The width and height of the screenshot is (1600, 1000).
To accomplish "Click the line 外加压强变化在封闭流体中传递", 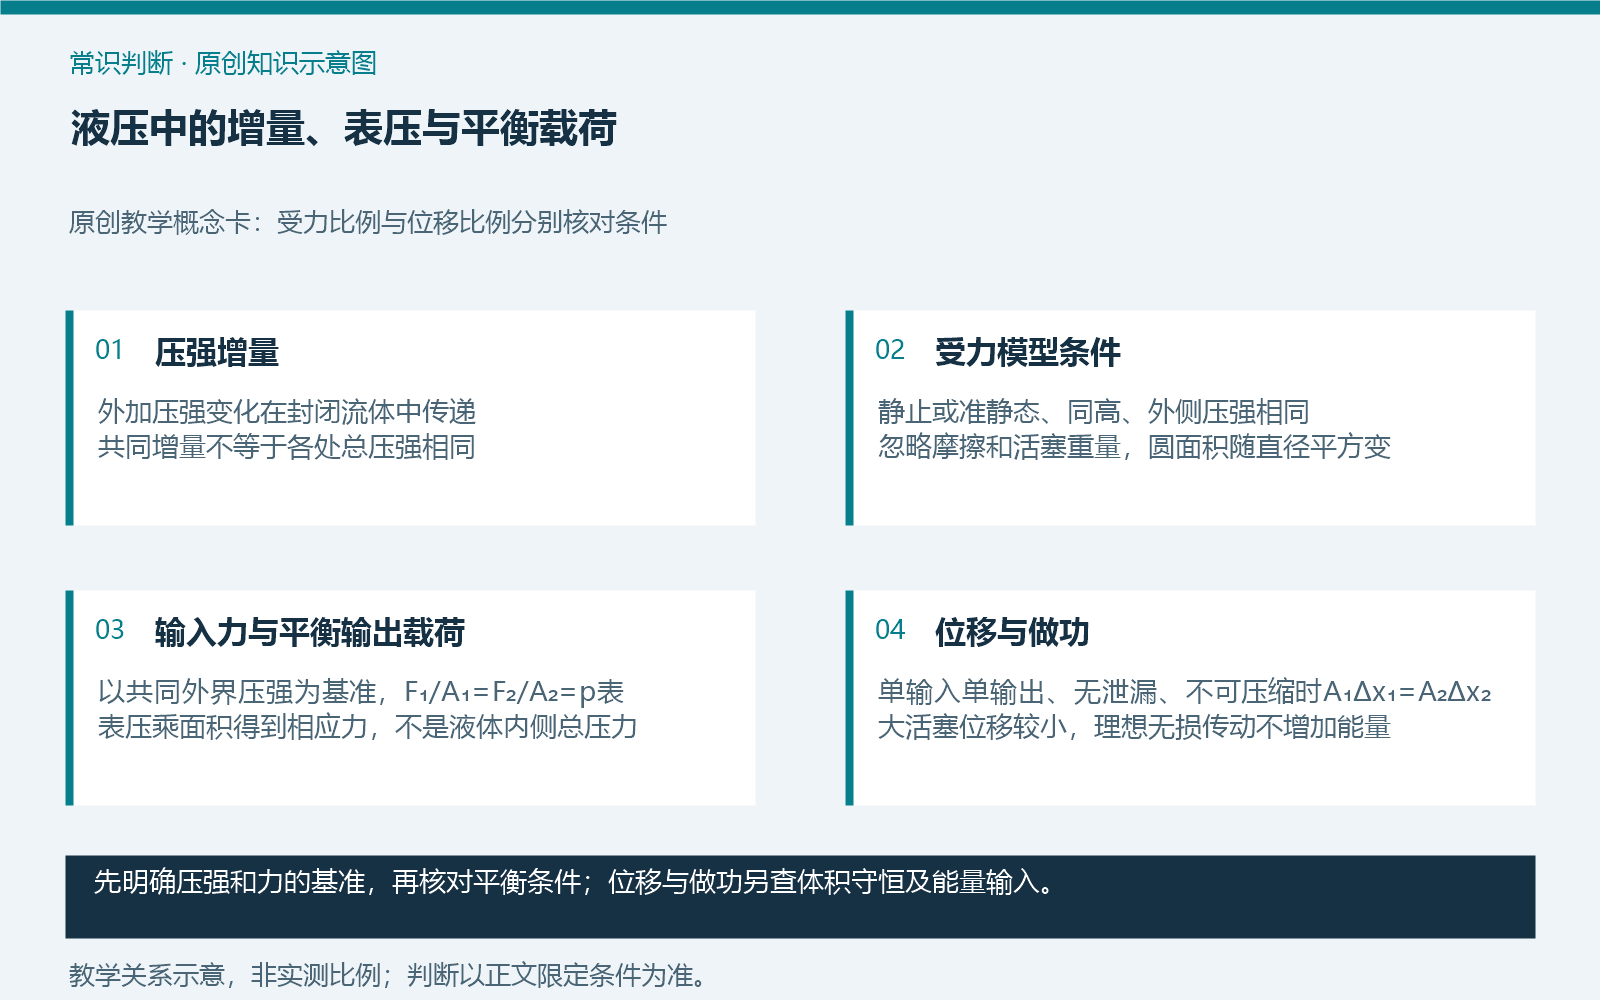I will (x=287, y=411).
